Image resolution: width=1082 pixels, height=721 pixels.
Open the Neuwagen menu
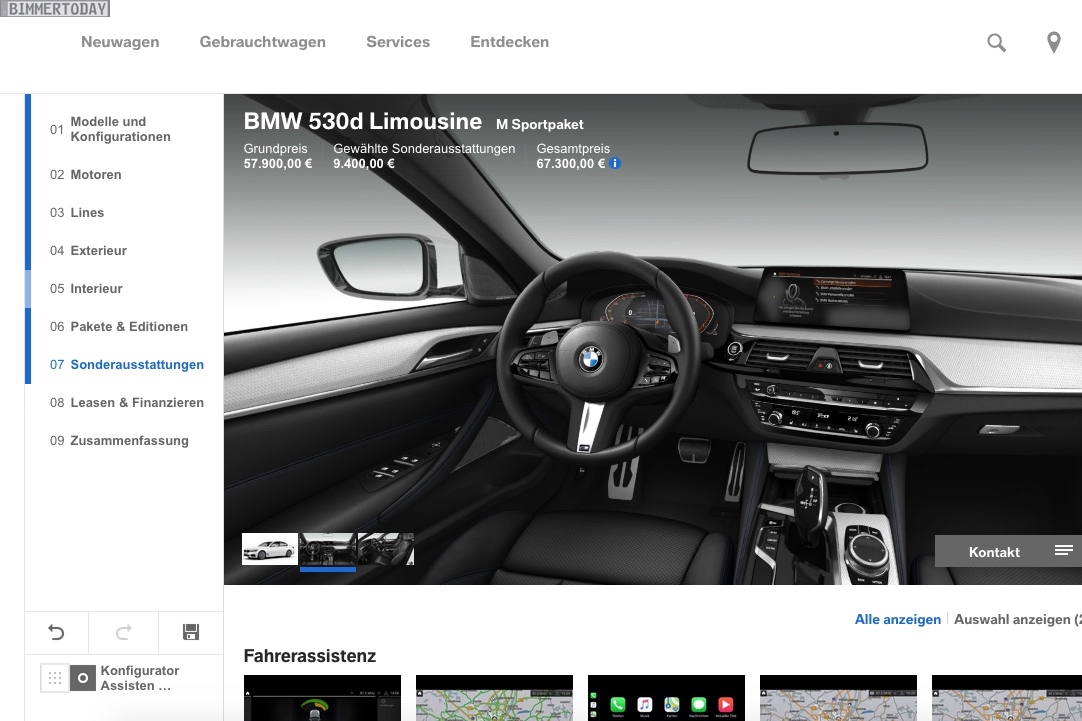pos(120,42)
